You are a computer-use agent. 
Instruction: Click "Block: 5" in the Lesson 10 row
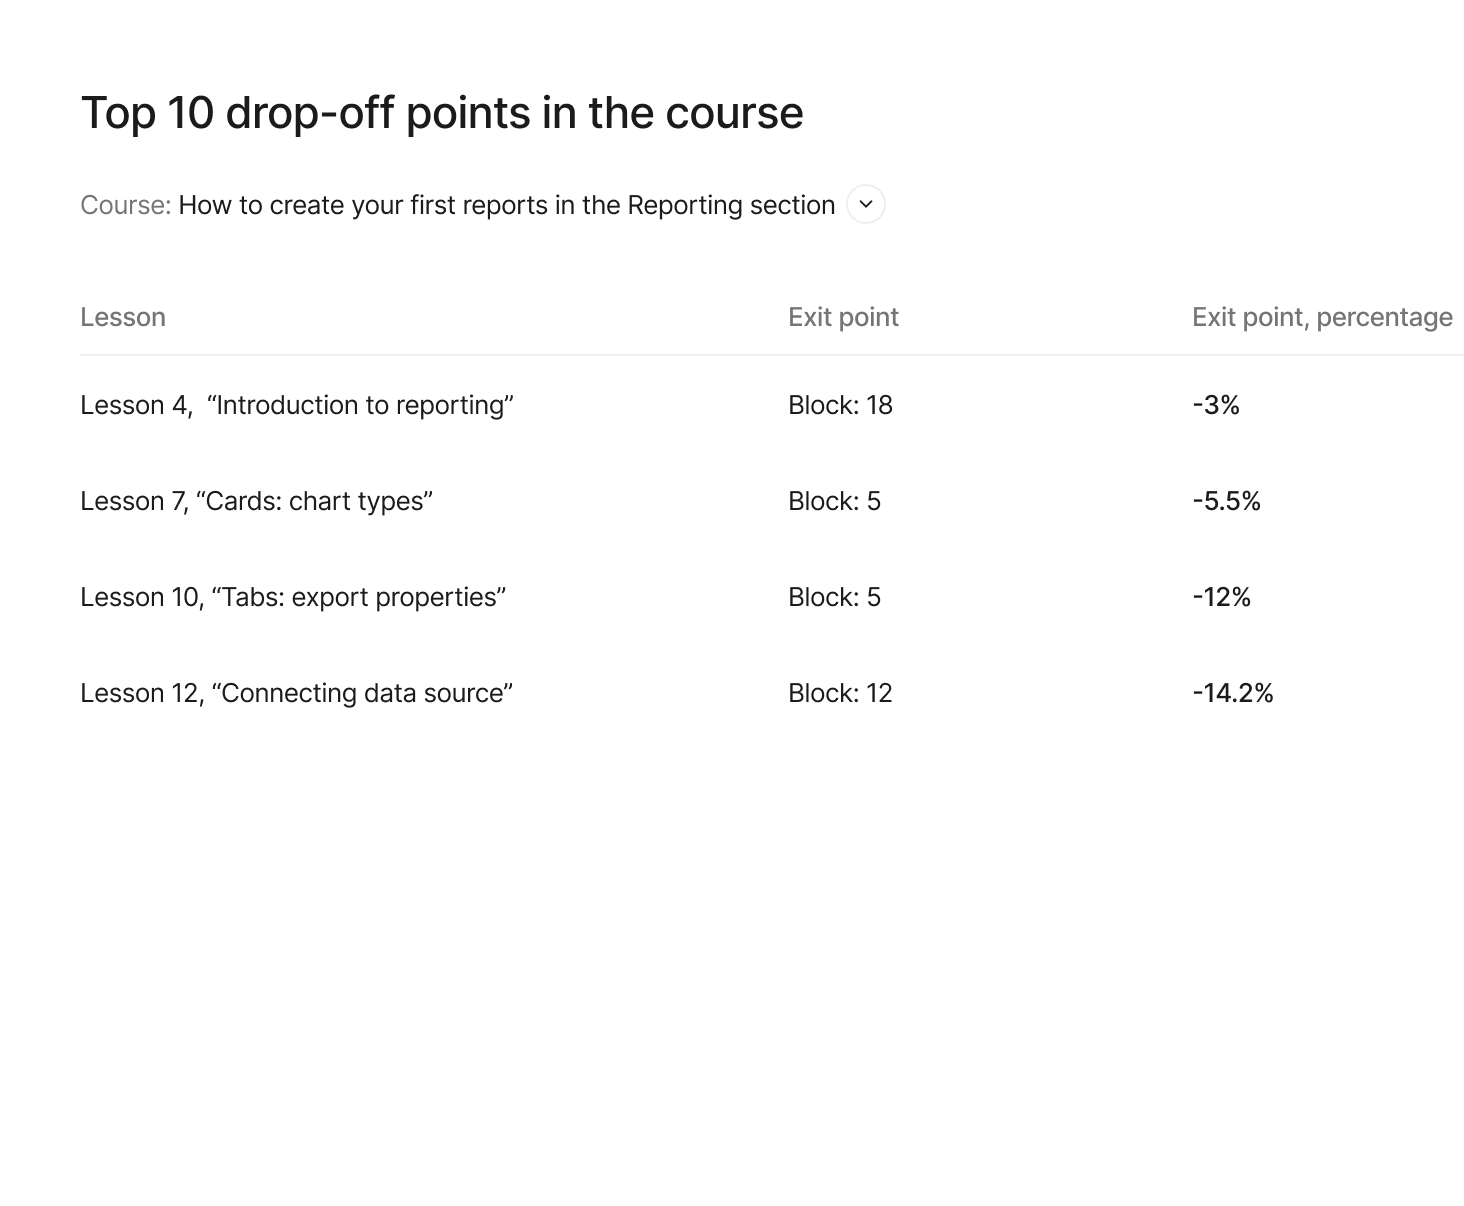(x=834, y=597)
